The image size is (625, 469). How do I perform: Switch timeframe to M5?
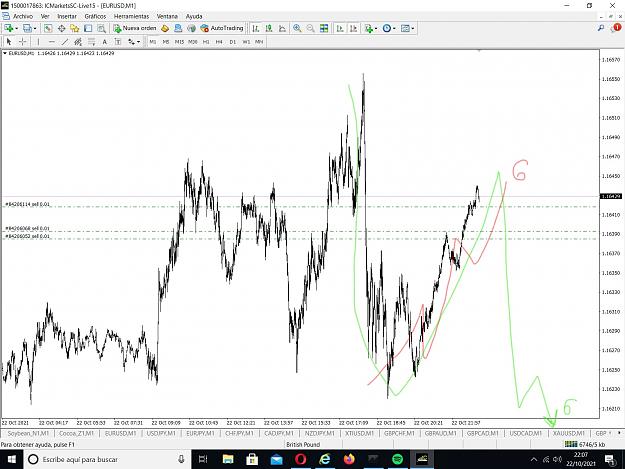click(x=166, y=42)
